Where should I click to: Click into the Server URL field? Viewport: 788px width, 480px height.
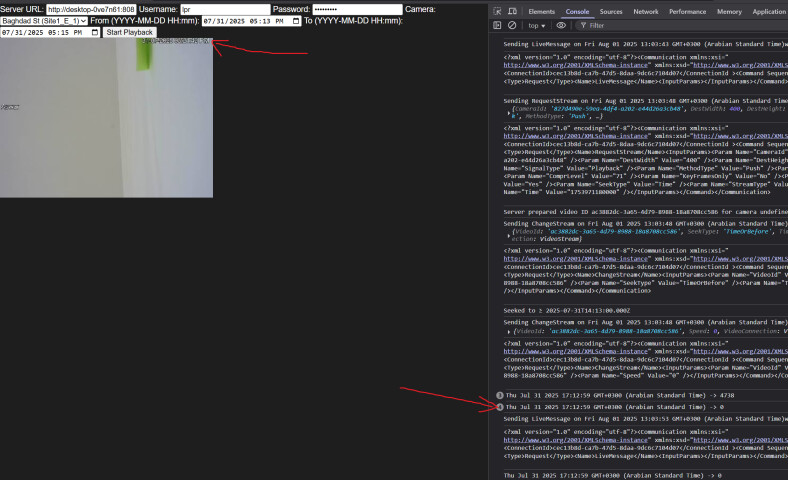(x=90, y=9)
